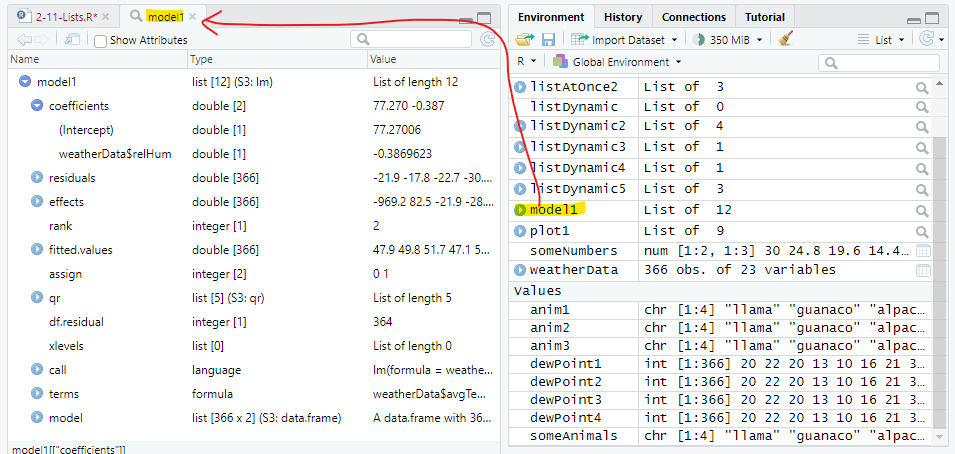Maximize the source viewer pane
The height and width of the screenshot is (454, 955).
[x=484, y=18]
